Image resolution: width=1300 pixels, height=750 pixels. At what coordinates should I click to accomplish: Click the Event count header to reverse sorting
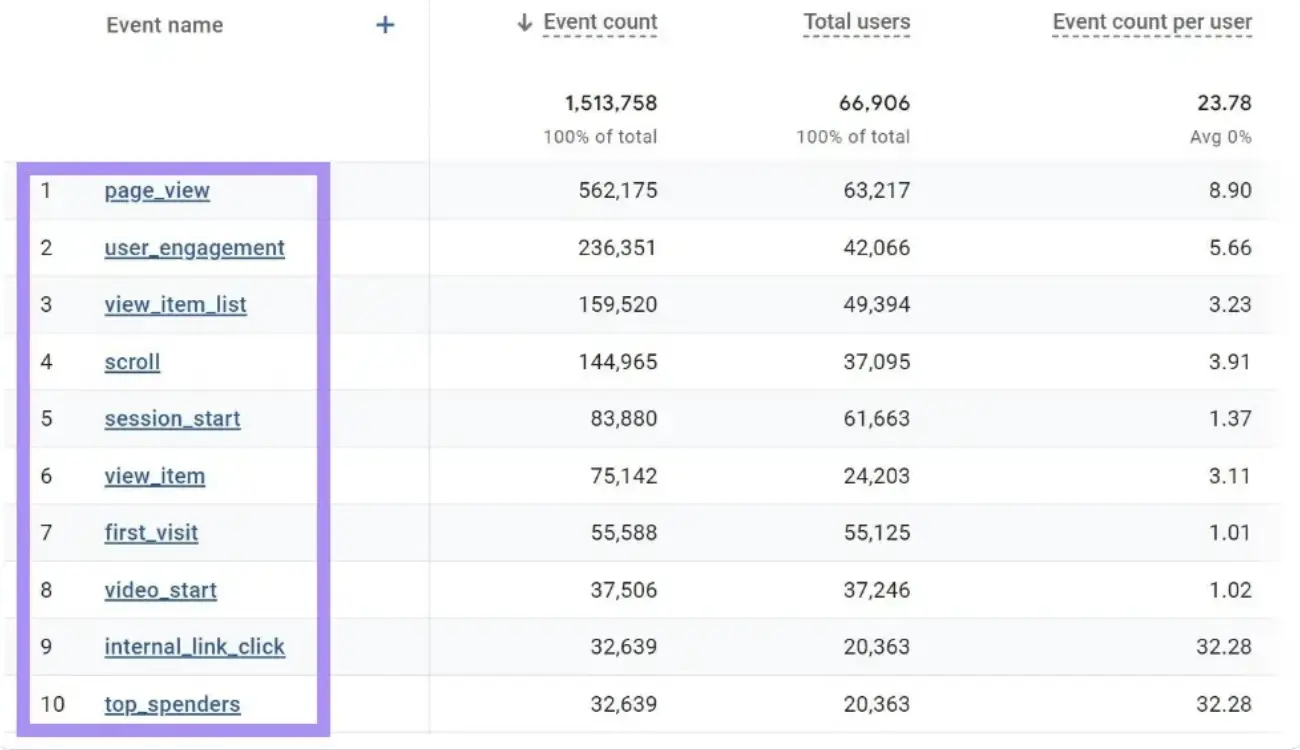(599, 21)
